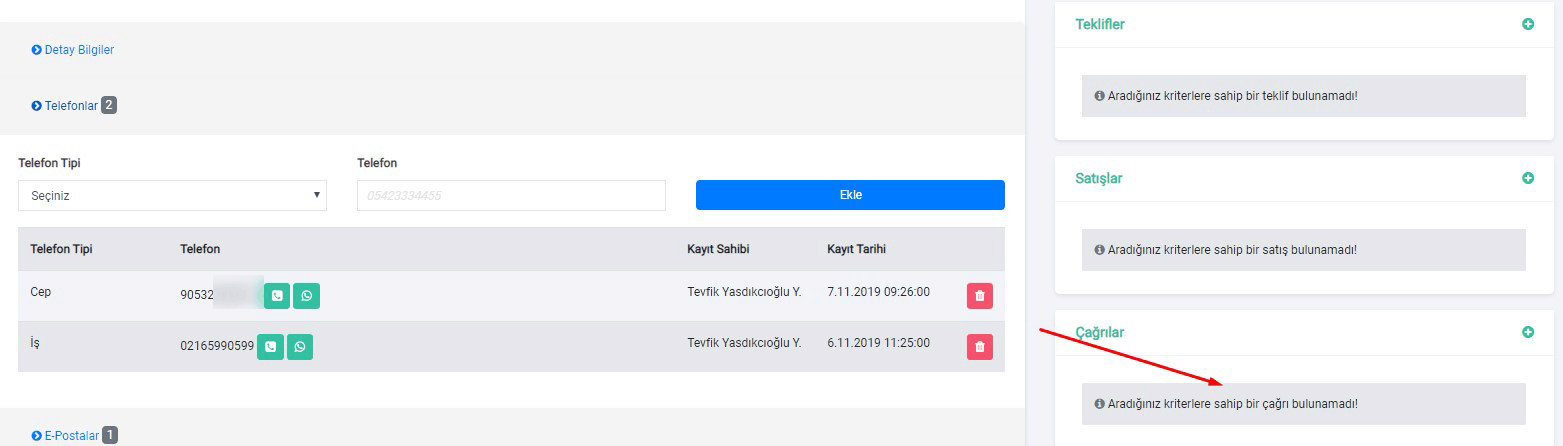Click the Kayıt Sahibi column header
The height and width of the screenshot is (446, 1563).
click(x=718, y=249)
